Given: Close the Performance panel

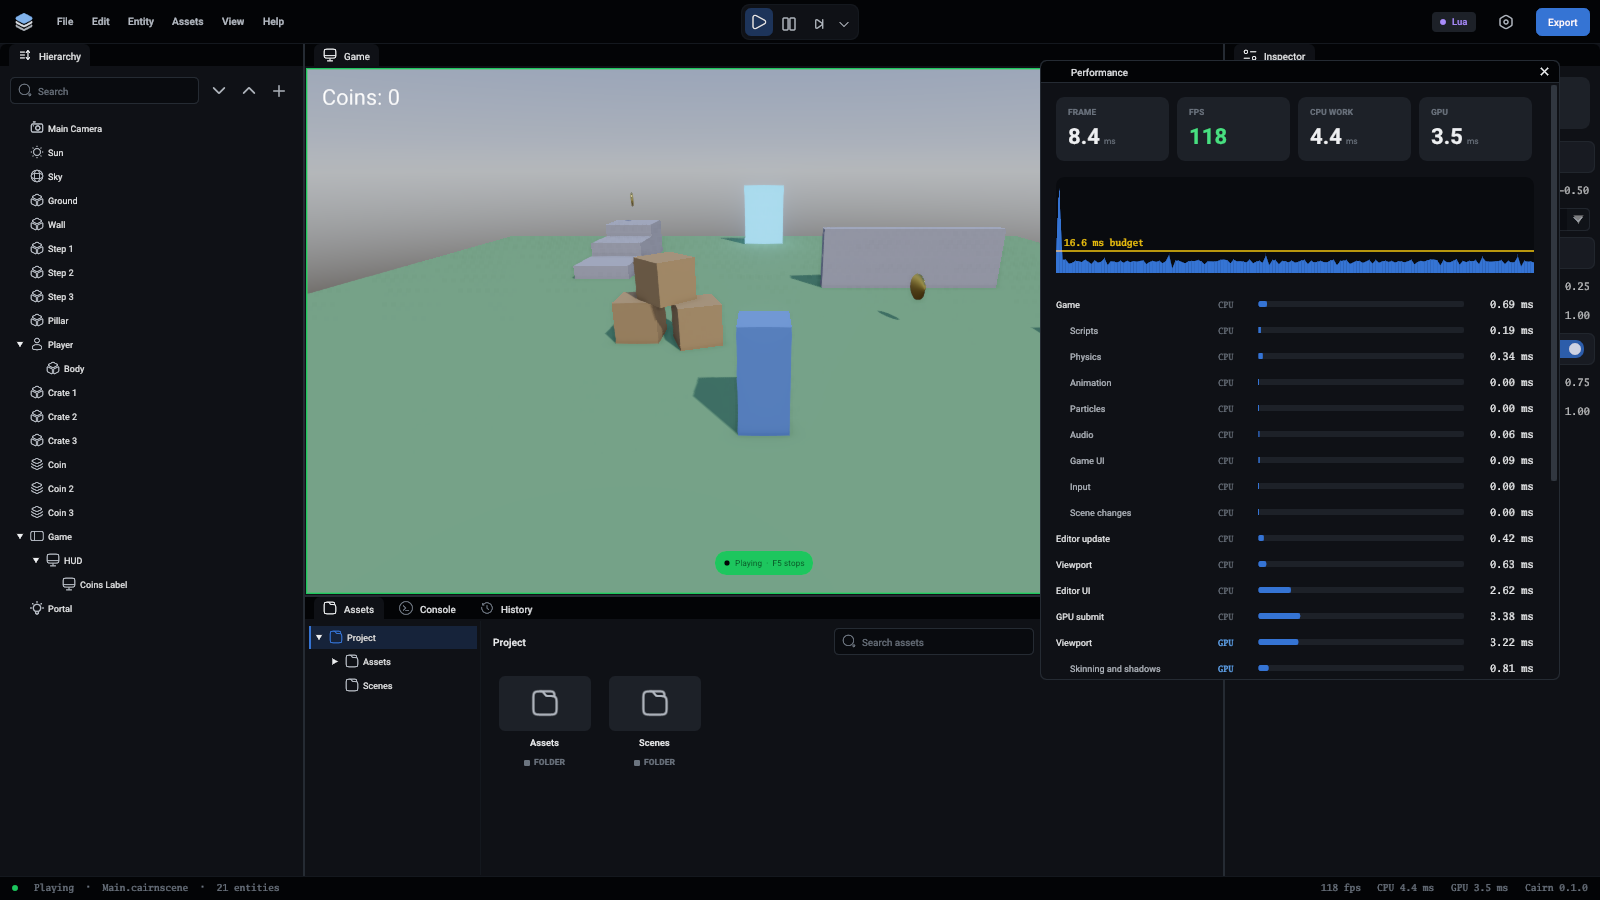Looking at the screenshot, I should click(x=1544, y=72).
